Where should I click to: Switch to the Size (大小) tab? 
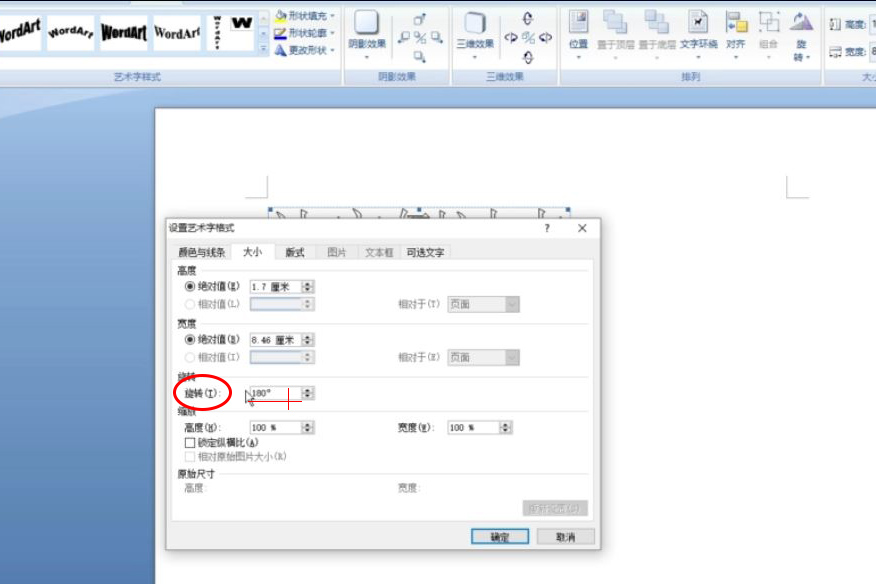[x=253, y=251]
